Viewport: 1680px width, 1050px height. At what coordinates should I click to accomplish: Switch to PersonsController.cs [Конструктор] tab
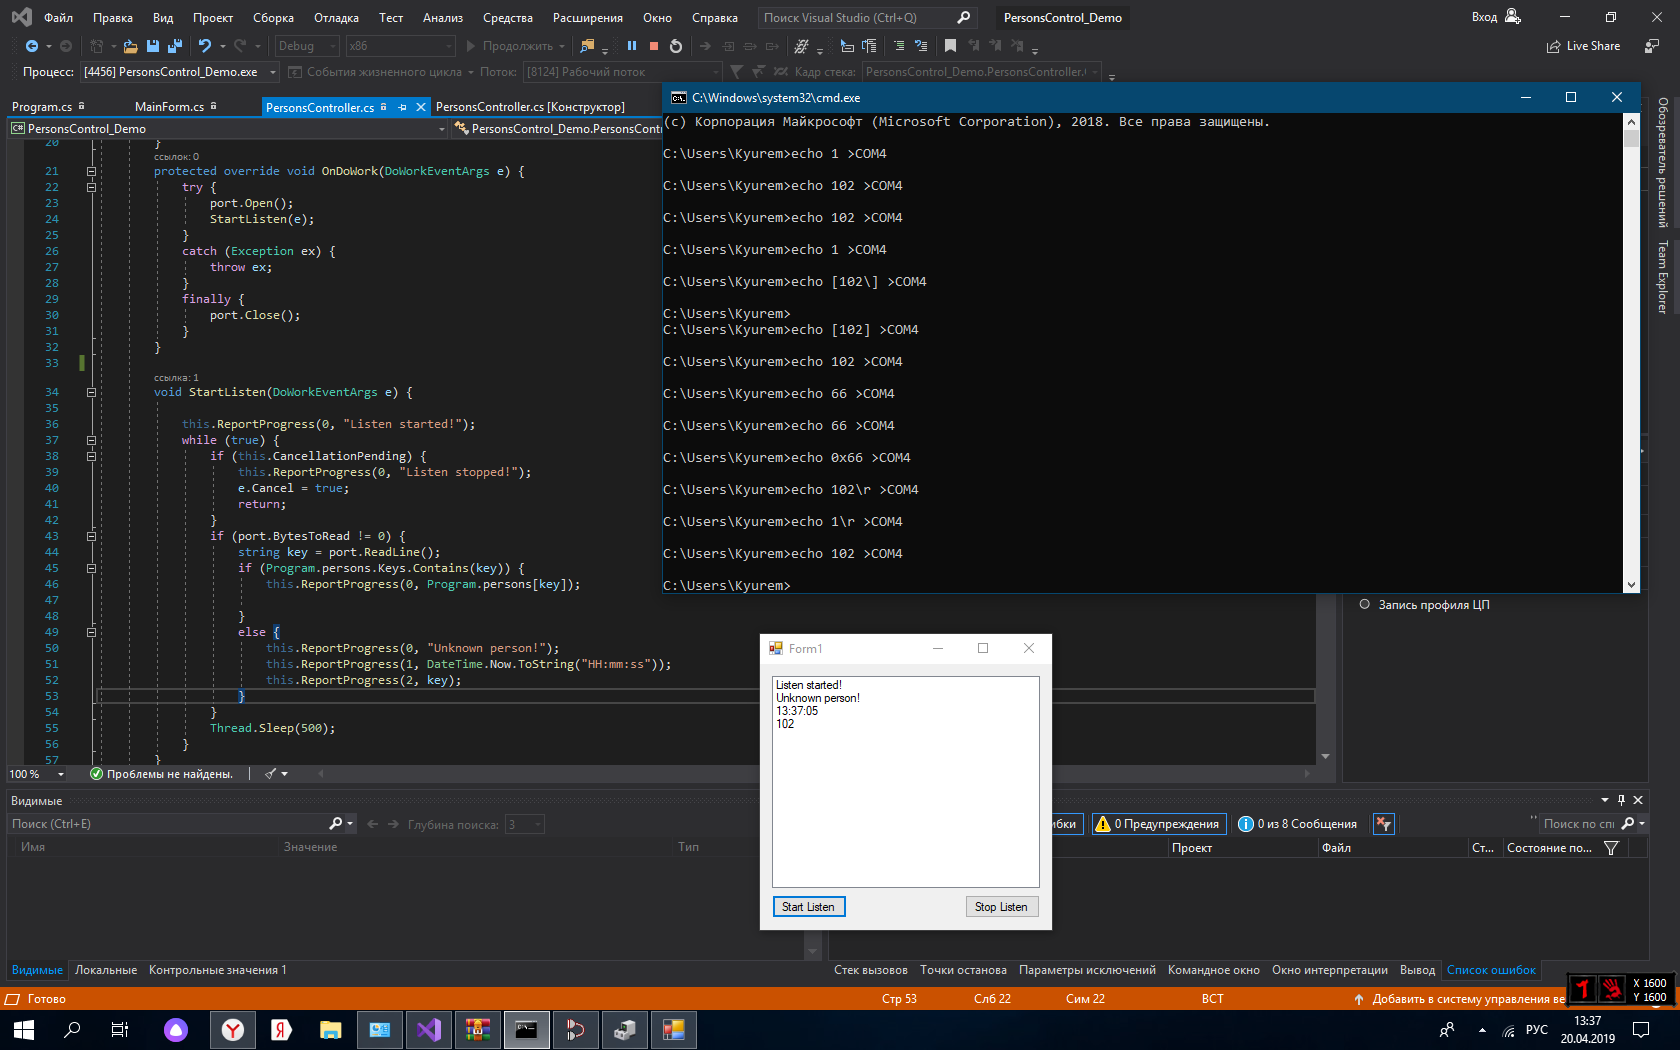pyautogui.click(x=530, y=107)
